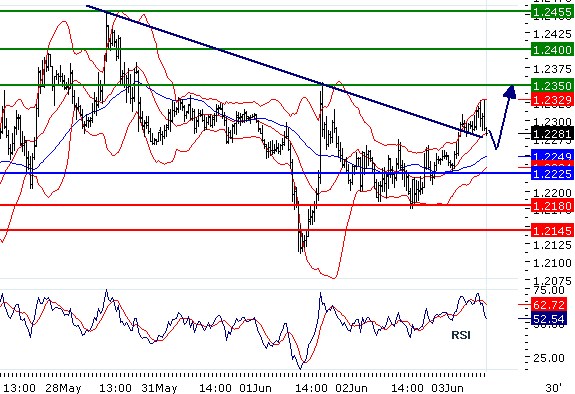Click the red 1.2145 support label
Image resolution: width=575 pixels, height=394 pixels.
click(x=552, y=231)
